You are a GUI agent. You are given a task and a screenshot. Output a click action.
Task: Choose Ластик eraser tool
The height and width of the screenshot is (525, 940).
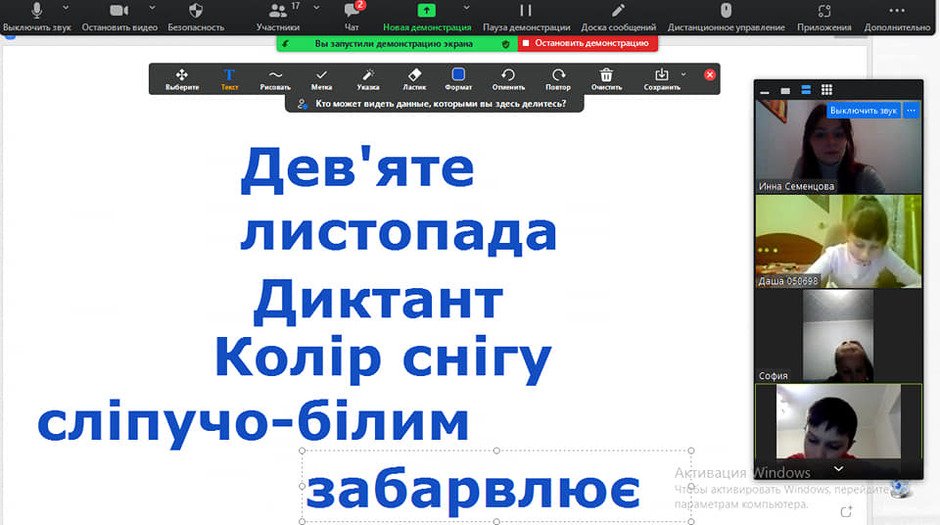[x=414, y=79]
